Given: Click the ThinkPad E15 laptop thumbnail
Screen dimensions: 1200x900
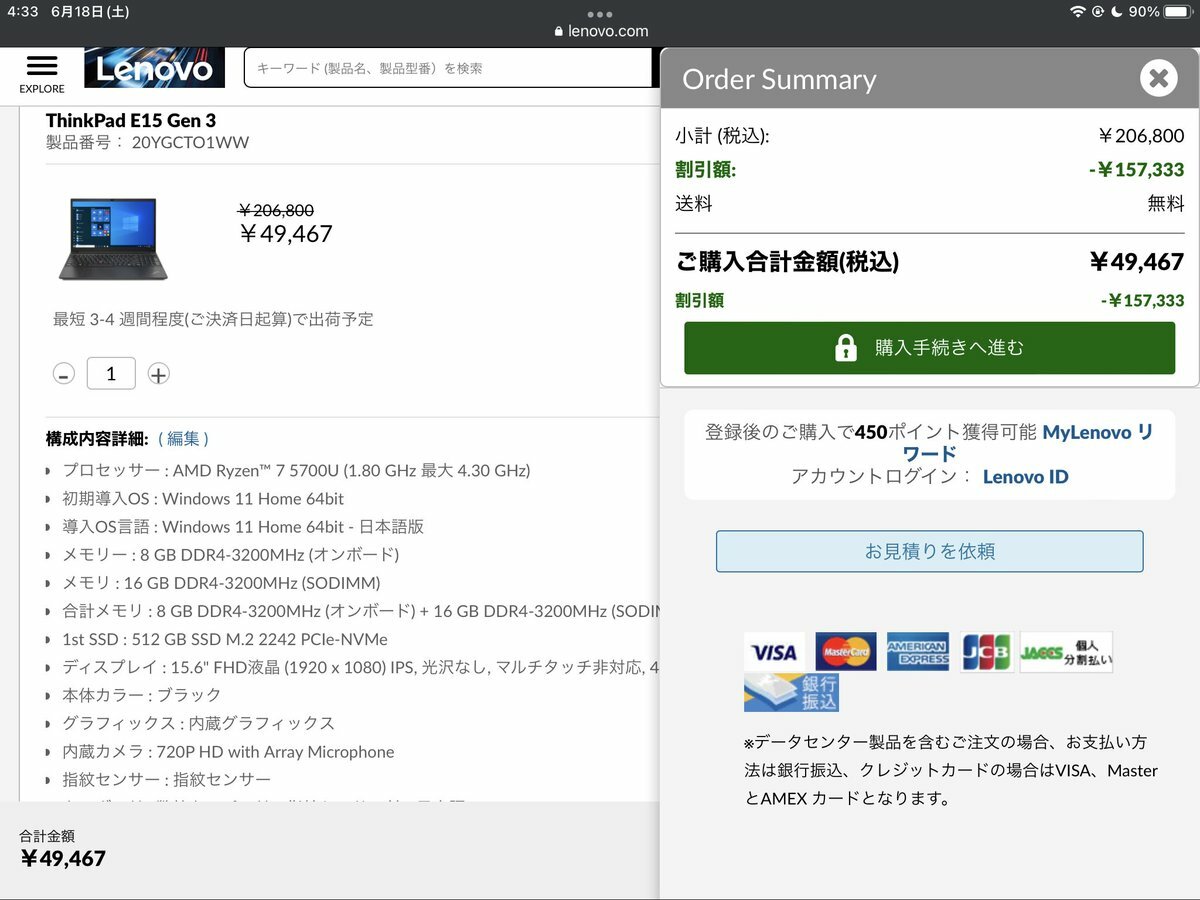Looking at the screenshot, I should point(112,238).
